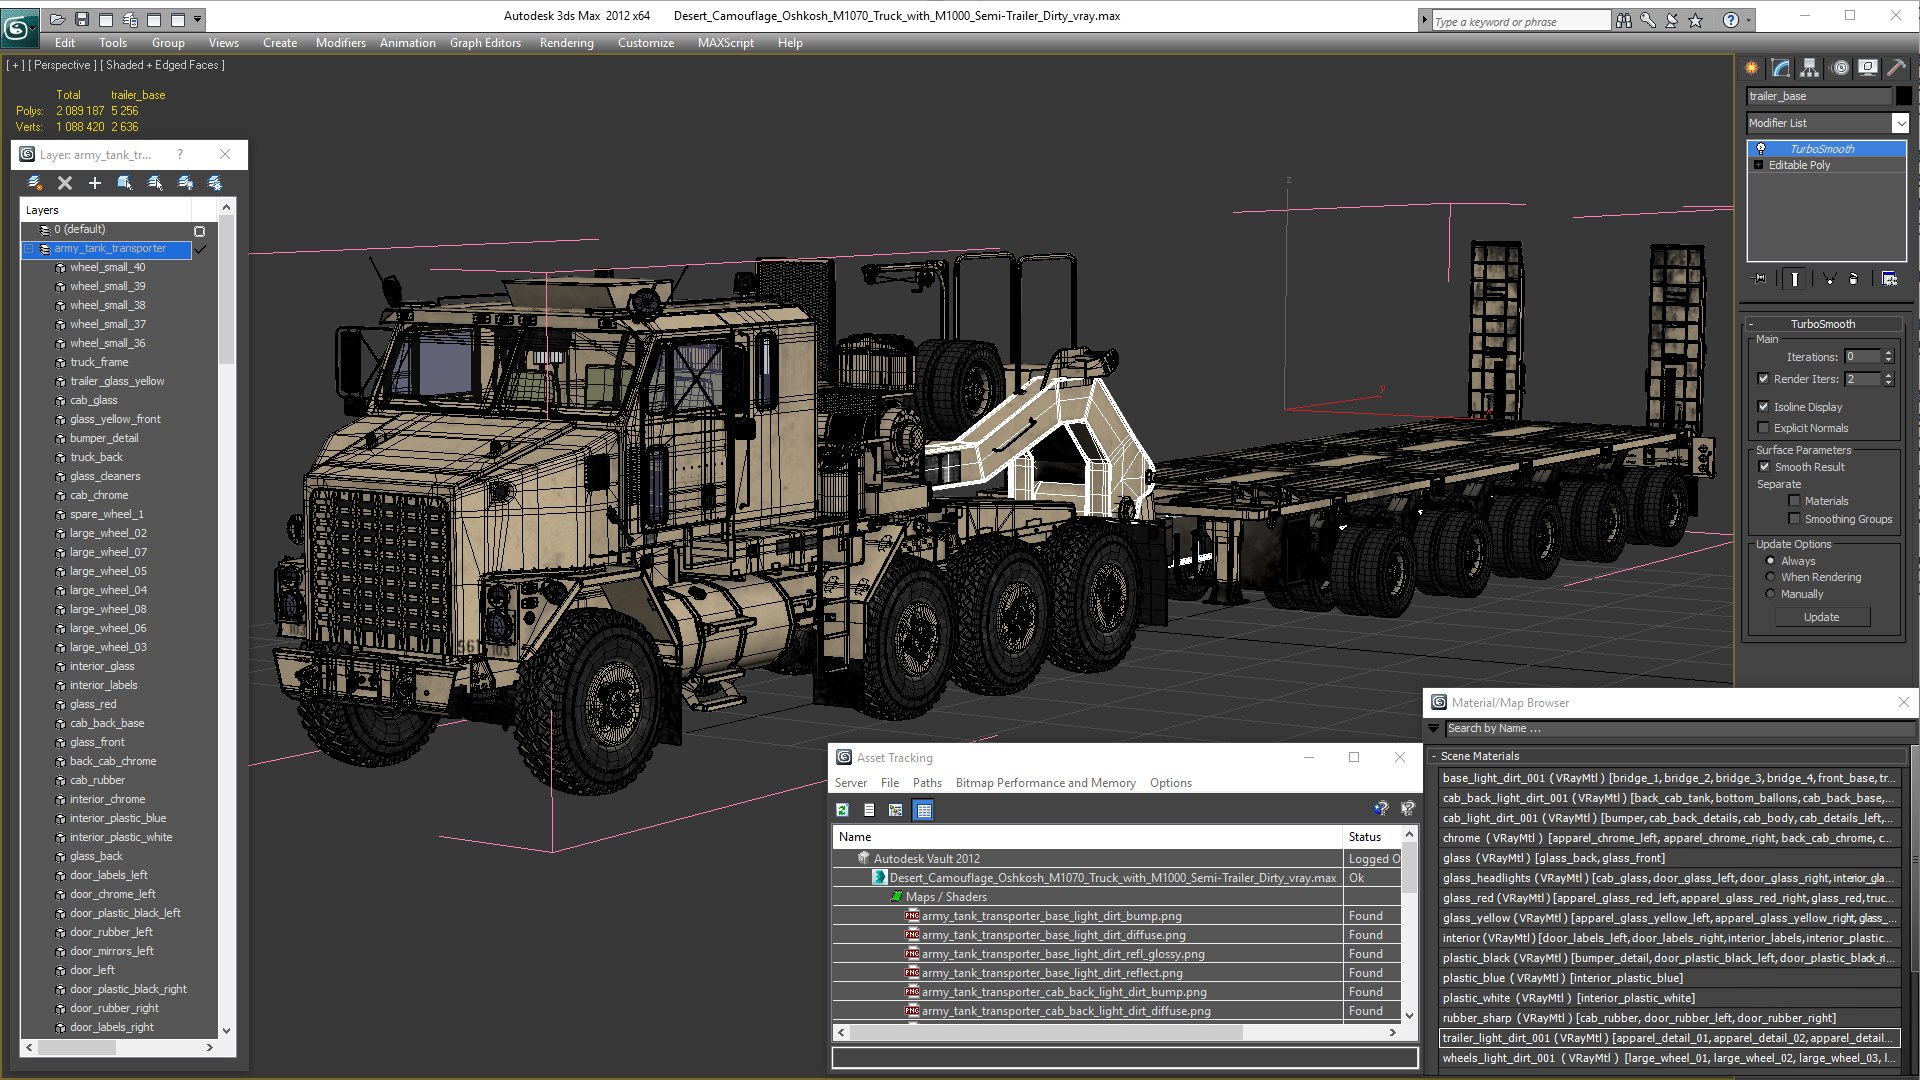The image size is (1920, 1080).
Task: Click Freeze/Unfreeze All Layers icon
Action: pos(215,183)
